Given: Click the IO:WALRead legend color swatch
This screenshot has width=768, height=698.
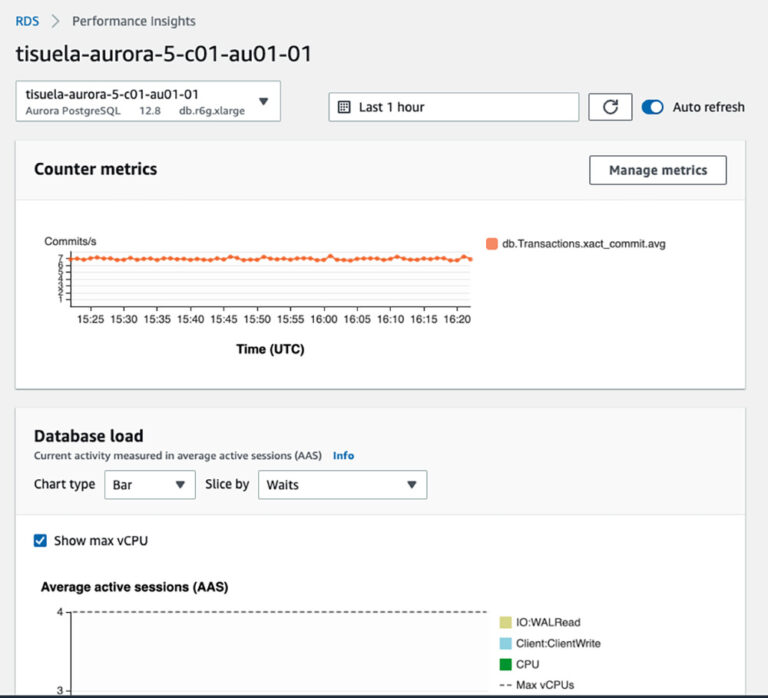Looking at the screenshot, I should pos(505,622).
